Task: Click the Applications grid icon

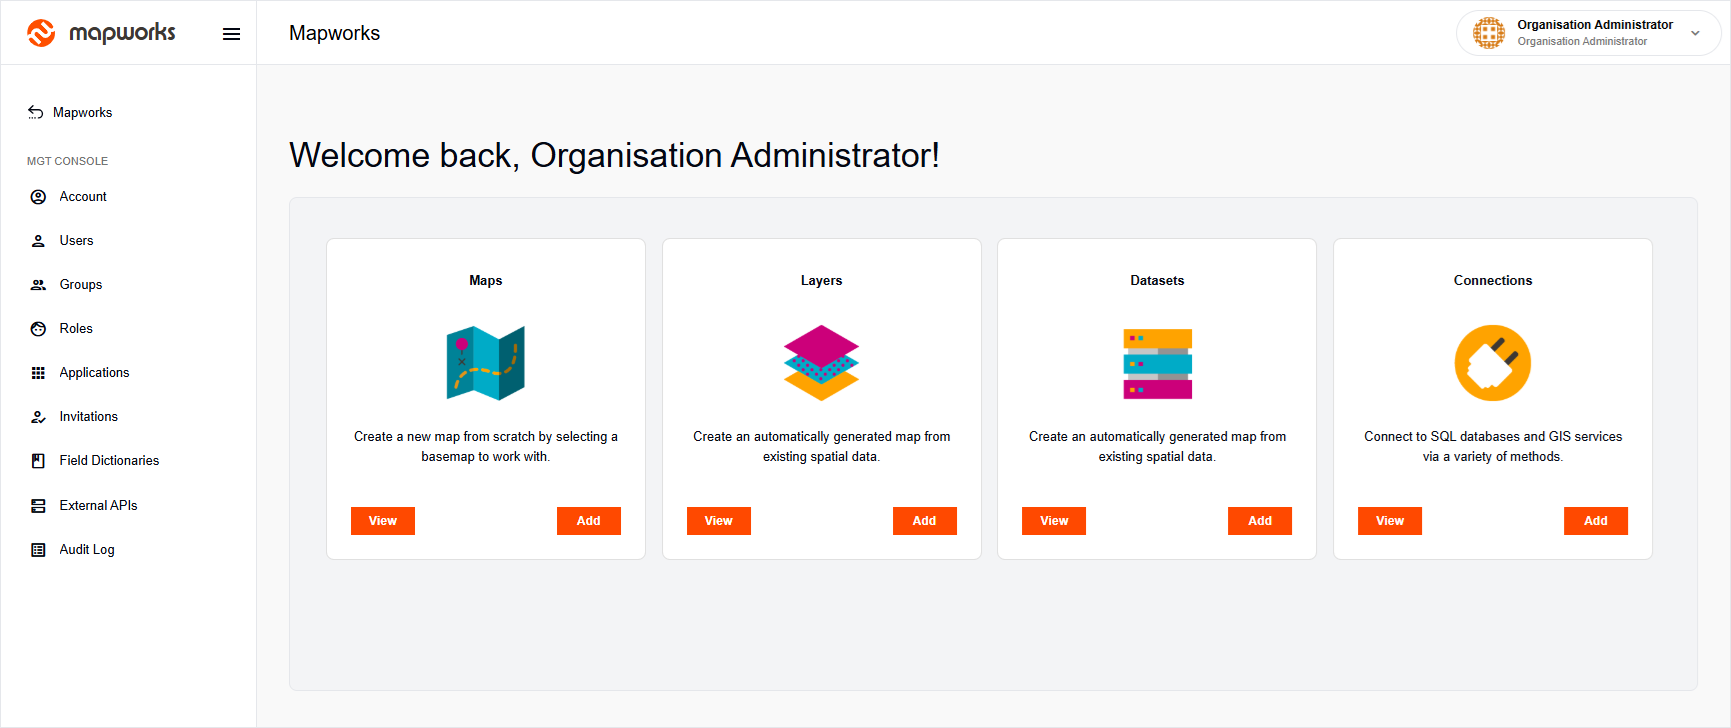Action: [38, 373]
